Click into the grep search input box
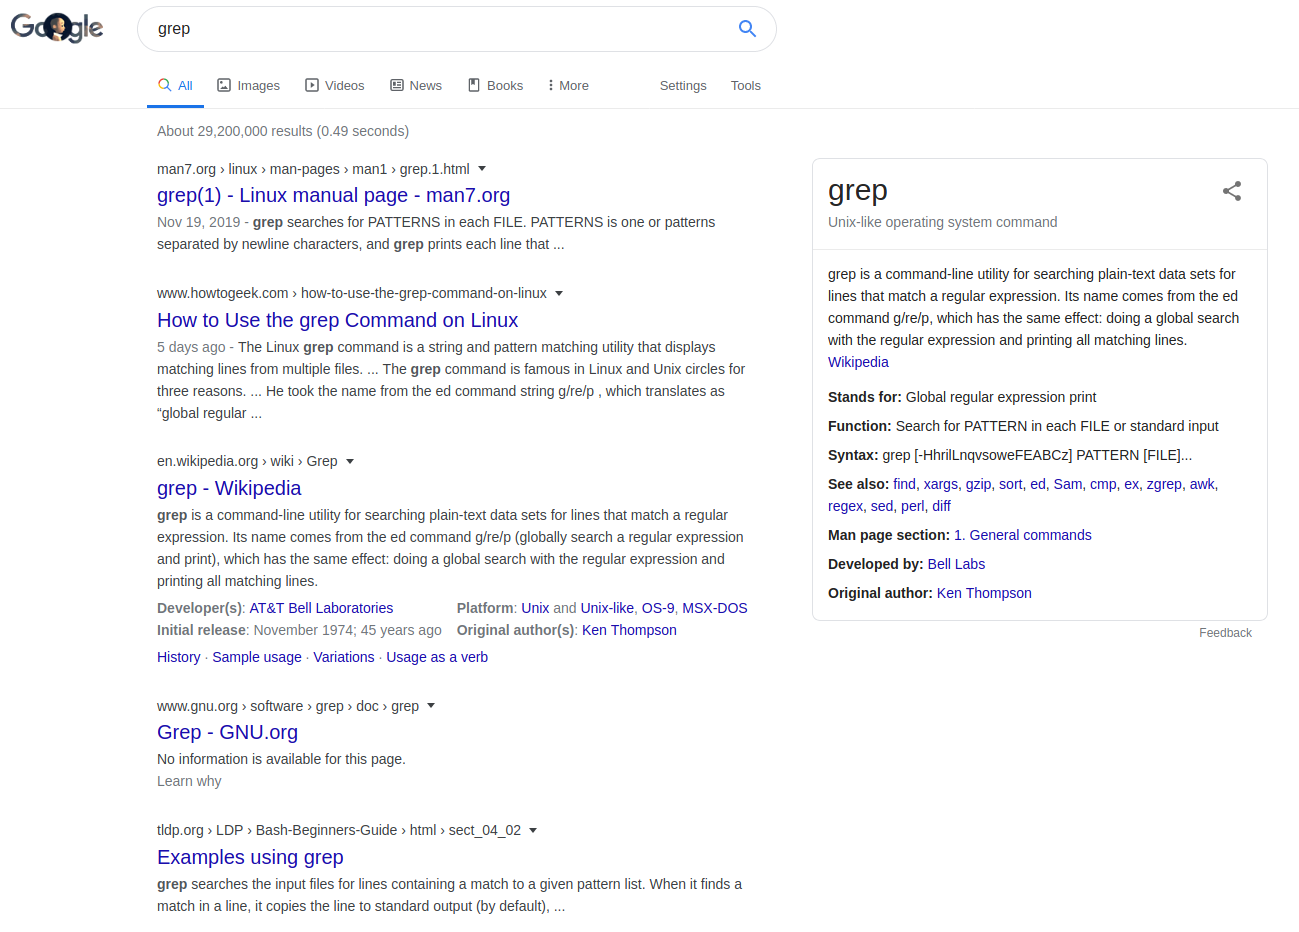This screenshot has width=1299, height=932. tap(440, 29)
